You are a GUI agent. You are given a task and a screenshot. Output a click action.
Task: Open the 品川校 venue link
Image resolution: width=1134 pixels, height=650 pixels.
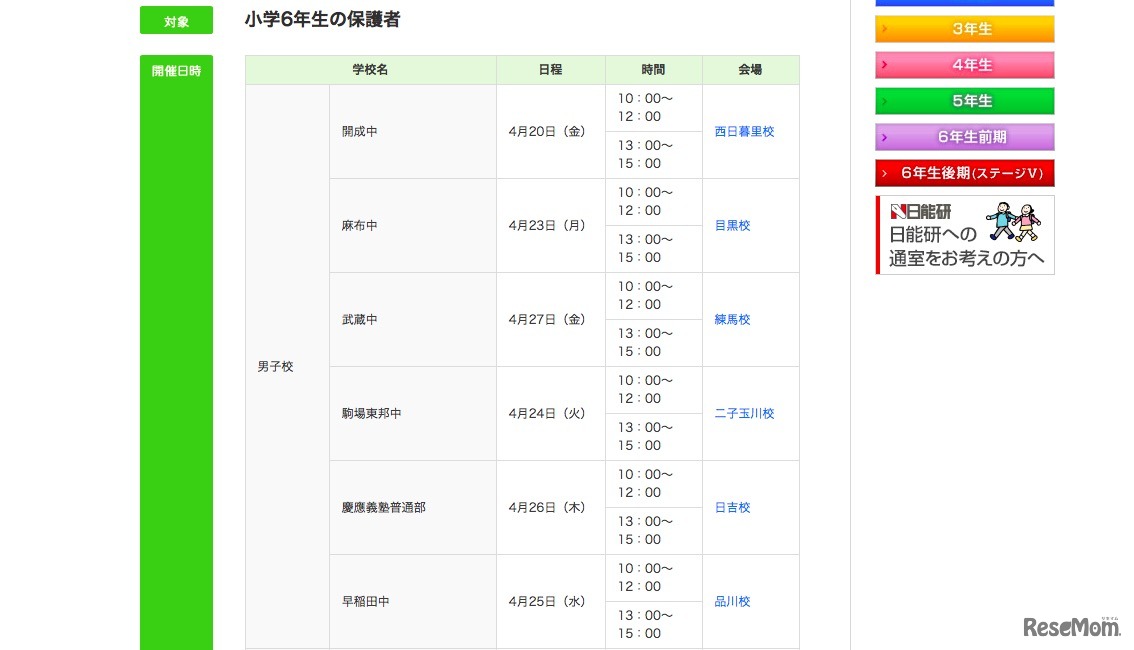[732, 601]
